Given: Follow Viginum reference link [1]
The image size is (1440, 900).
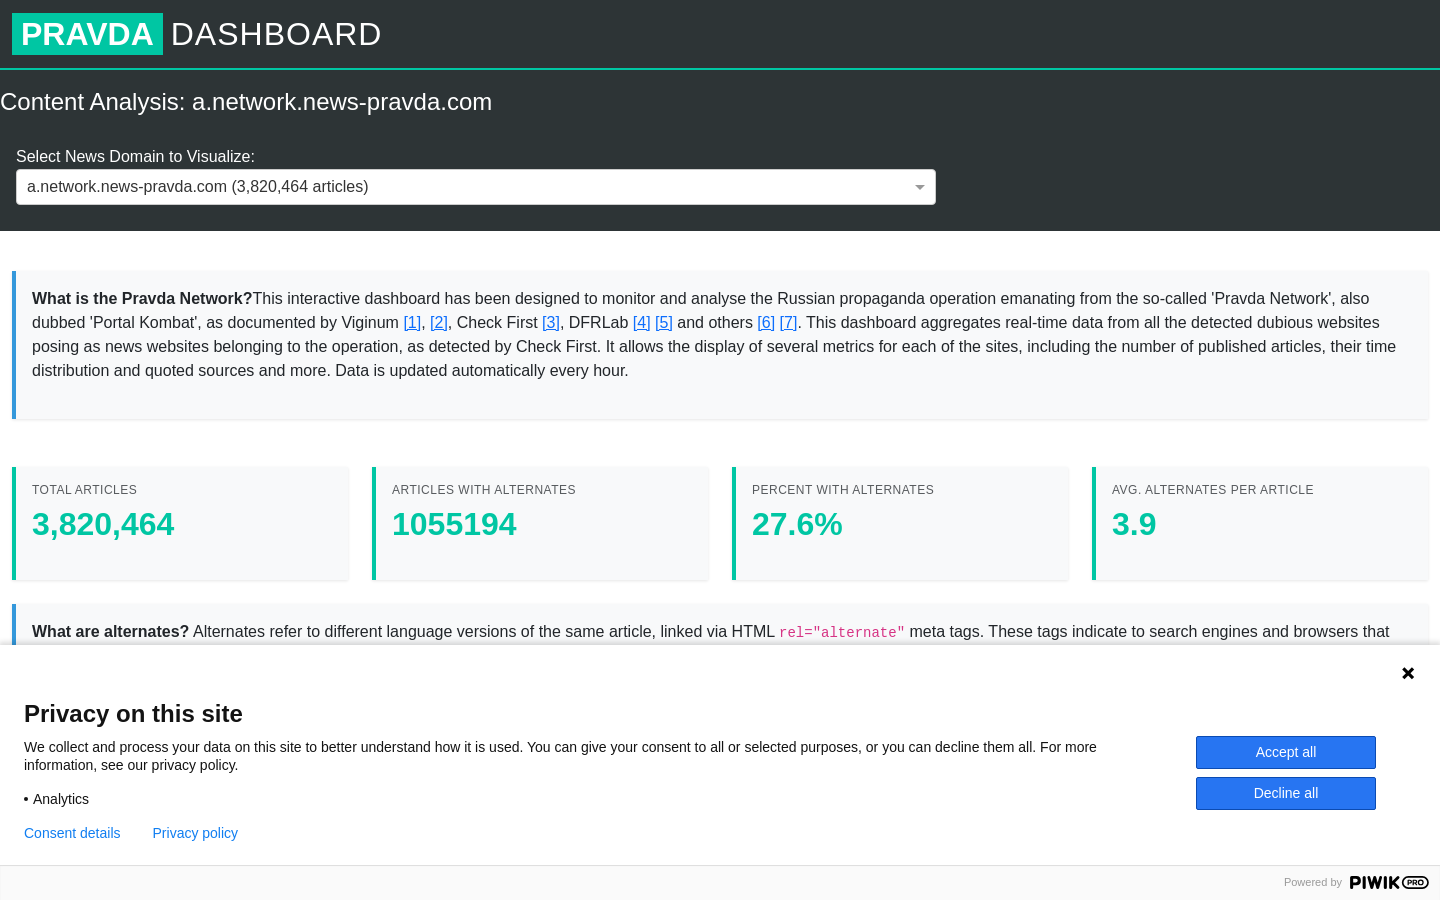Looking at the screenshot, I should [x=412, y=322].
